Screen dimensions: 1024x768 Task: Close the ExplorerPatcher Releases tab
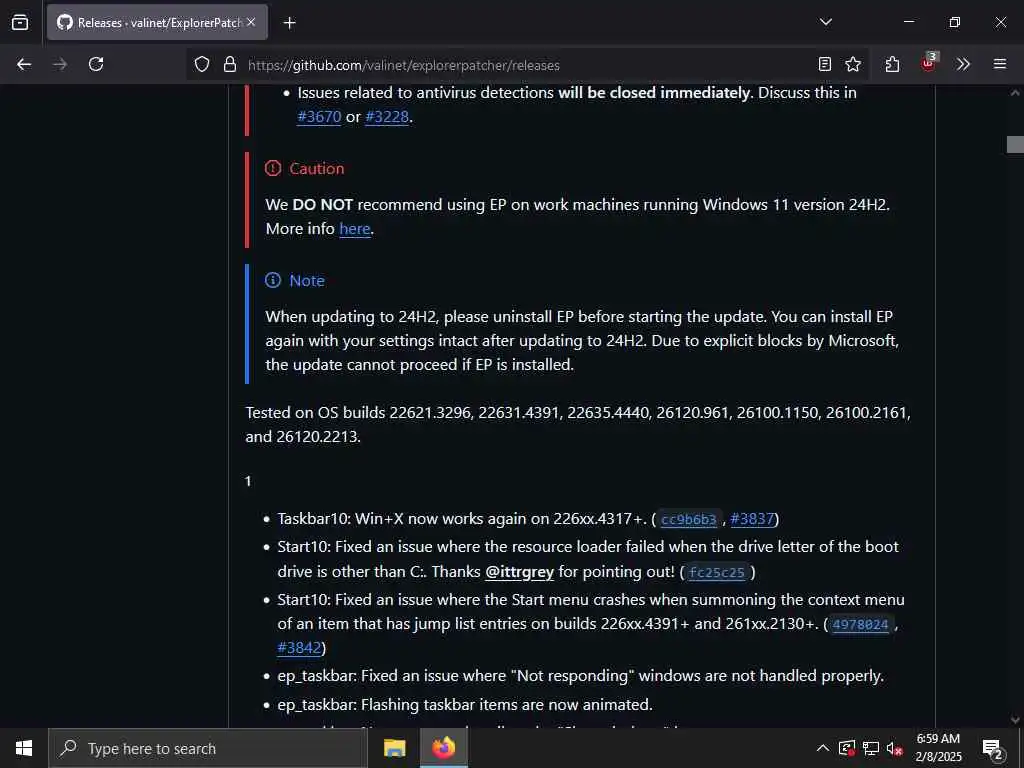(x=251, y=22)
